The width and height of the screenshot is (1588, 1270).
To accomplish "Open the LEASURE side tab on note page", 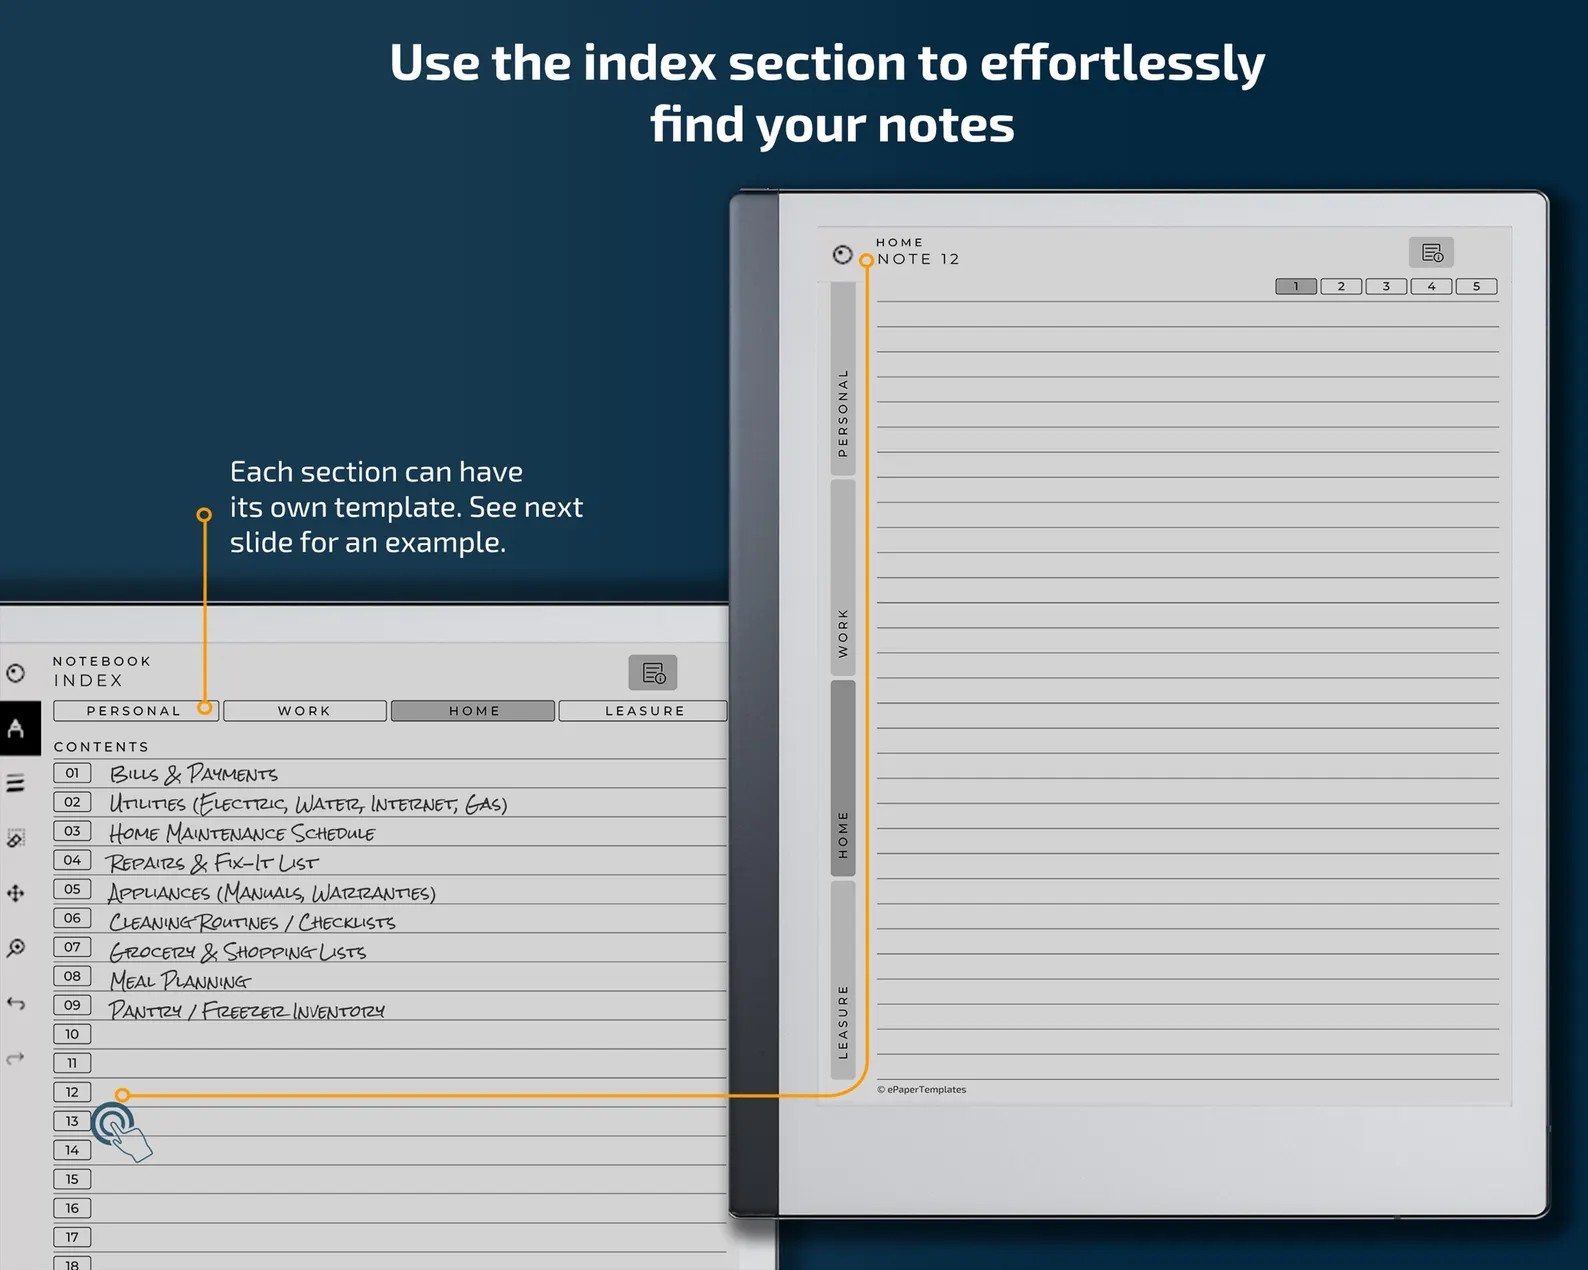I will pos(843,980).
